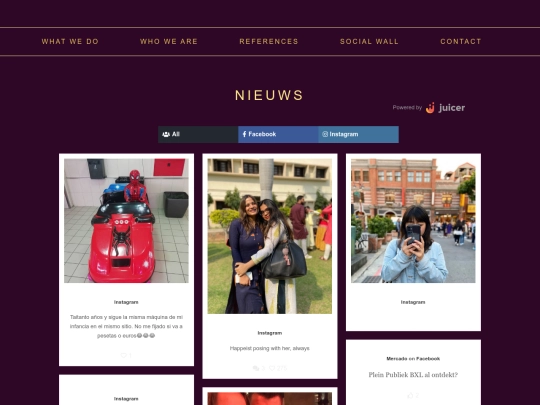Image resolution: width=540 pixels, height=405 pixels.
Task: Open the Contact menu link
Action: (x=461, y=41)
